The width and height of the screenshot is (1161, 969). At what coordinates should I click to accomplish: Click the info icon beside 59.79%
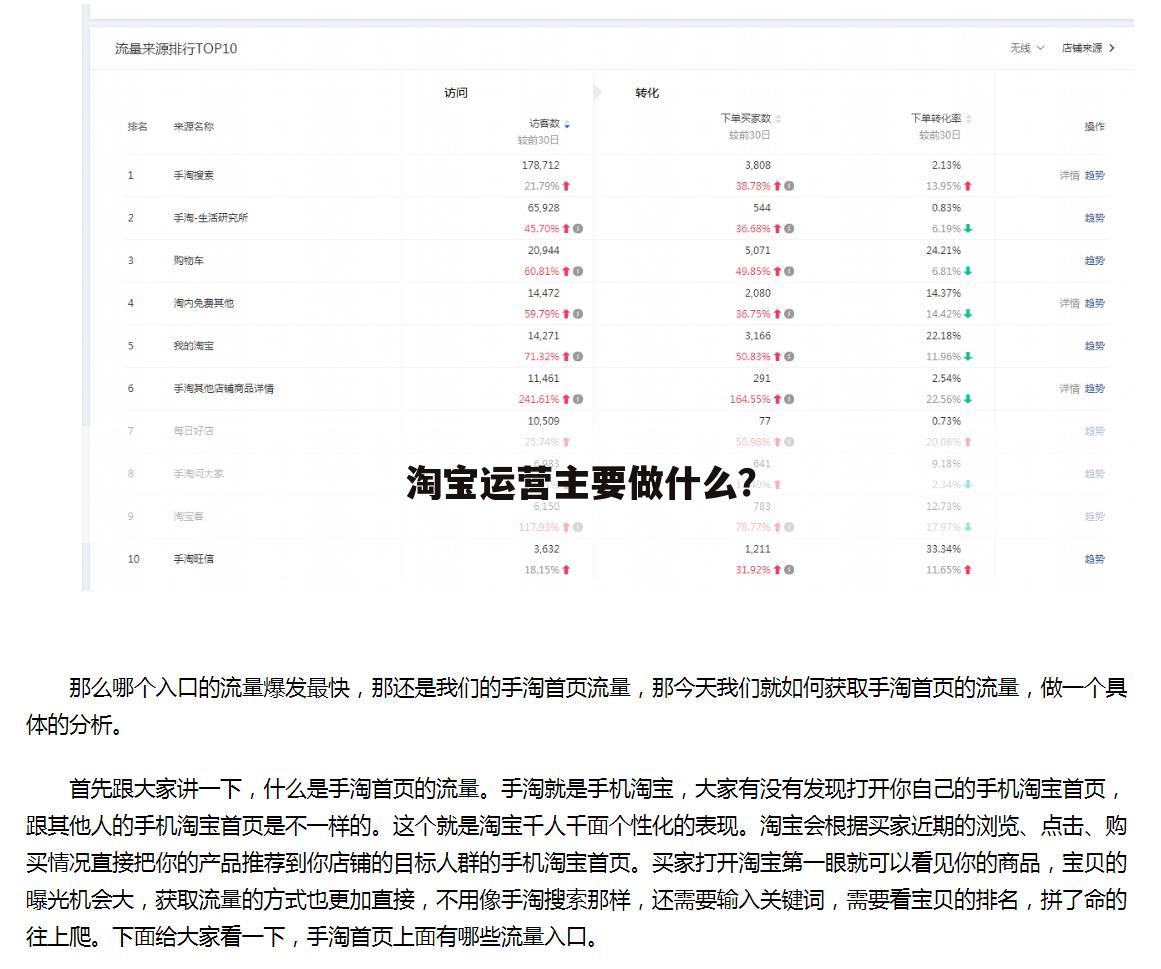pos(578,314)
